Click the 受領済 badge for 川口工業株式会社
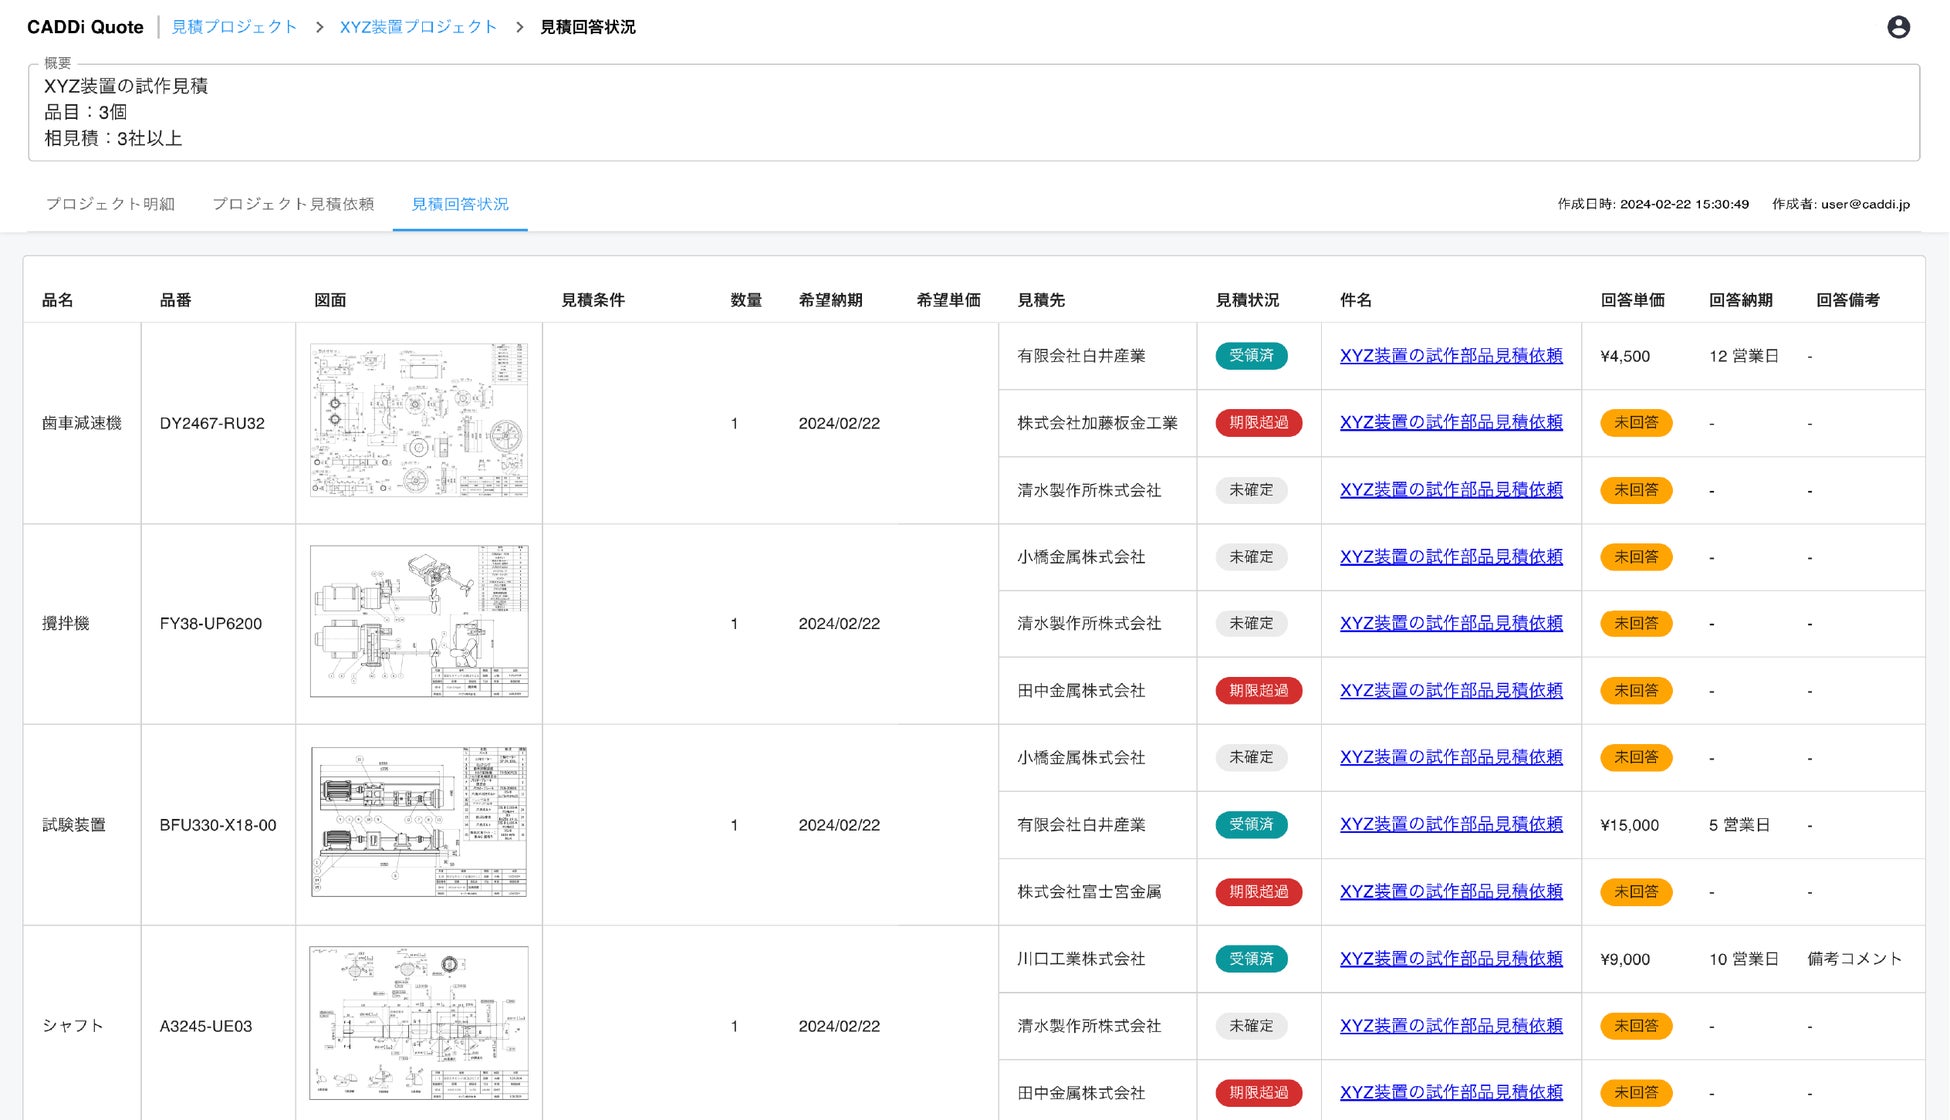Image resolution: width=1950 pixels, height=1120 pixels. click(x=1250, y=959)
